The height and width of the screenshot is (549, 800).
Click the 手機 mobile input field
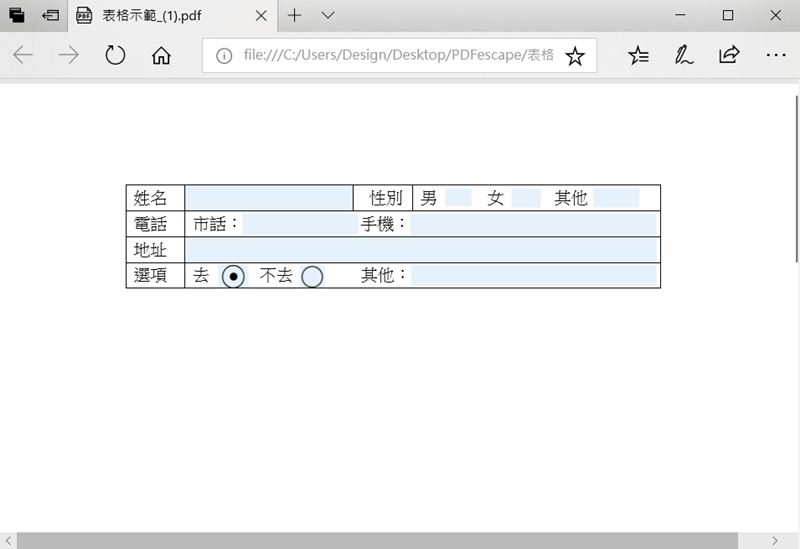(533, 224)
